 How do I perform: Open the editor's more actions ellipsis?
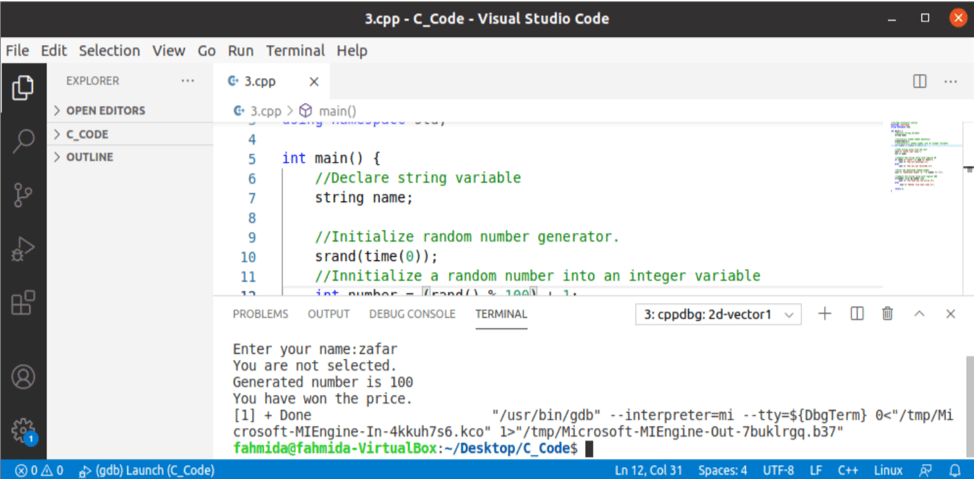[950, 81]
